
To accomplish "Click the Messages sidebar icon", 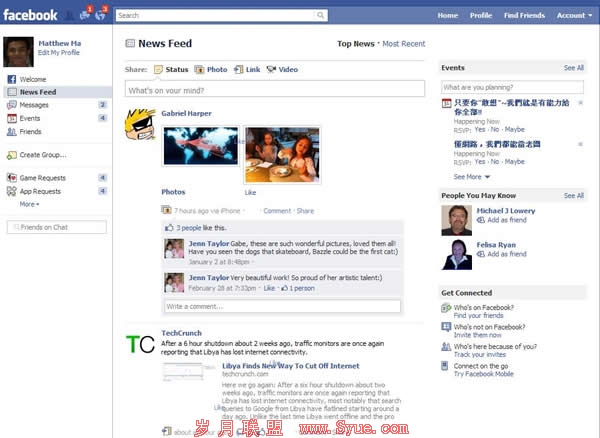I will (x=11, y=105).
